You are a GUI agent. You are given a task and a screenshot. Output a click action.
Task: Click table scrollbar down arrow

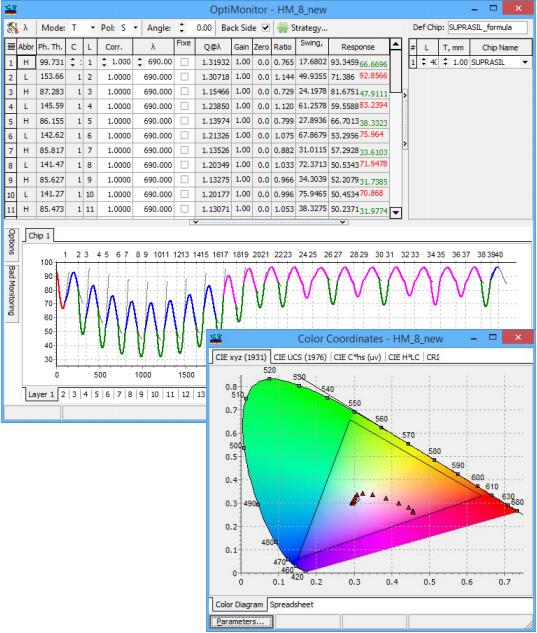click(396, 212)
